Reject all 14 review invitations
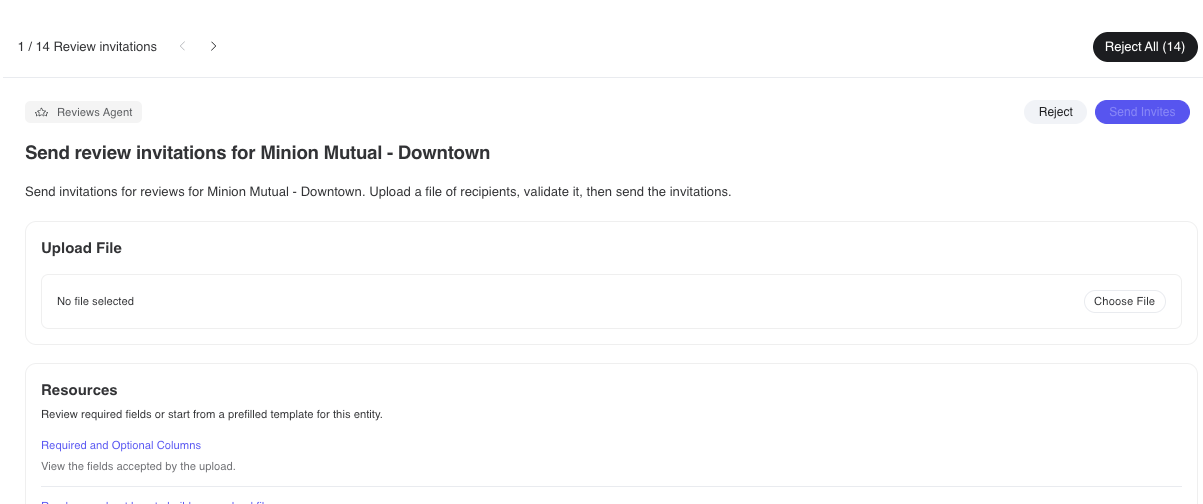This screenshot has width=1203, height=504. point(1145,47)
